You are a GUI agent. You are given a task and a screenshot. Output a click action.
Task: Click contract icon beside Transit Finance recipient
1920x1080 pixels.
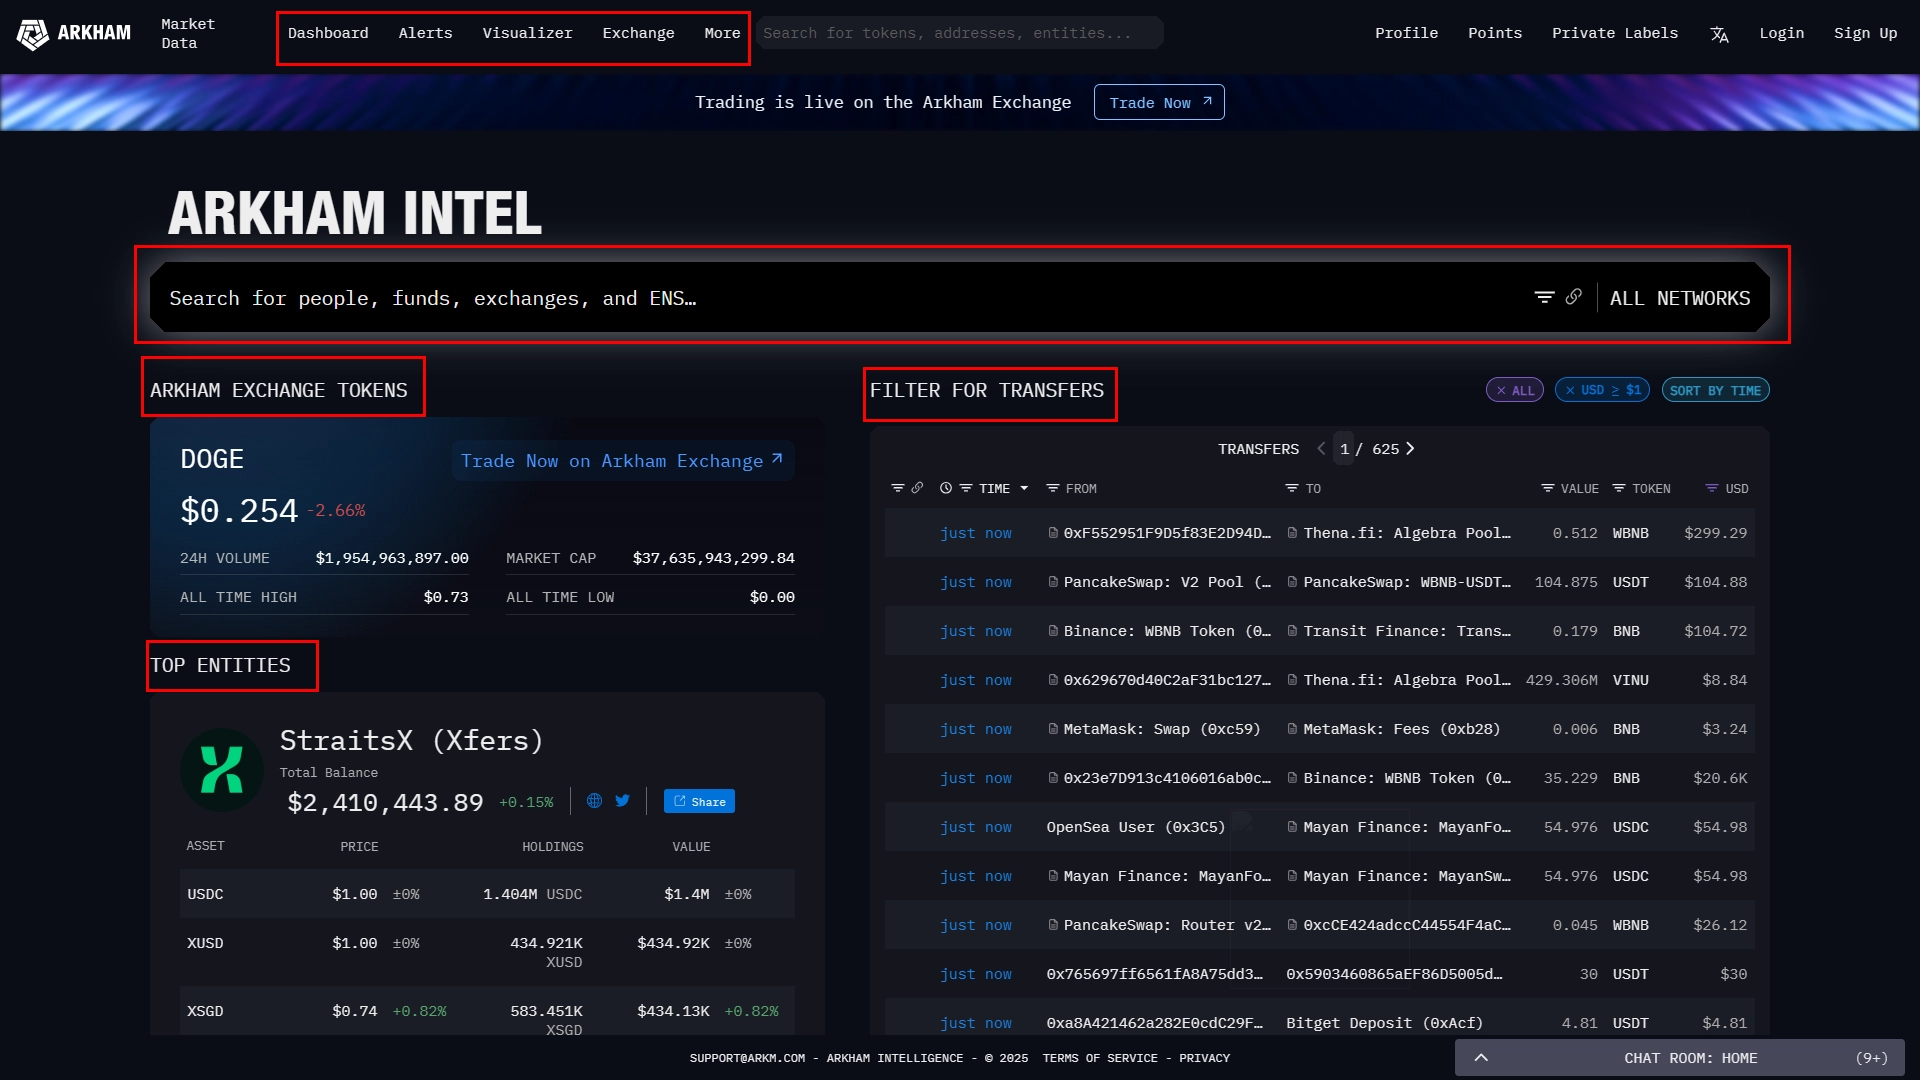pos(1293,631)
